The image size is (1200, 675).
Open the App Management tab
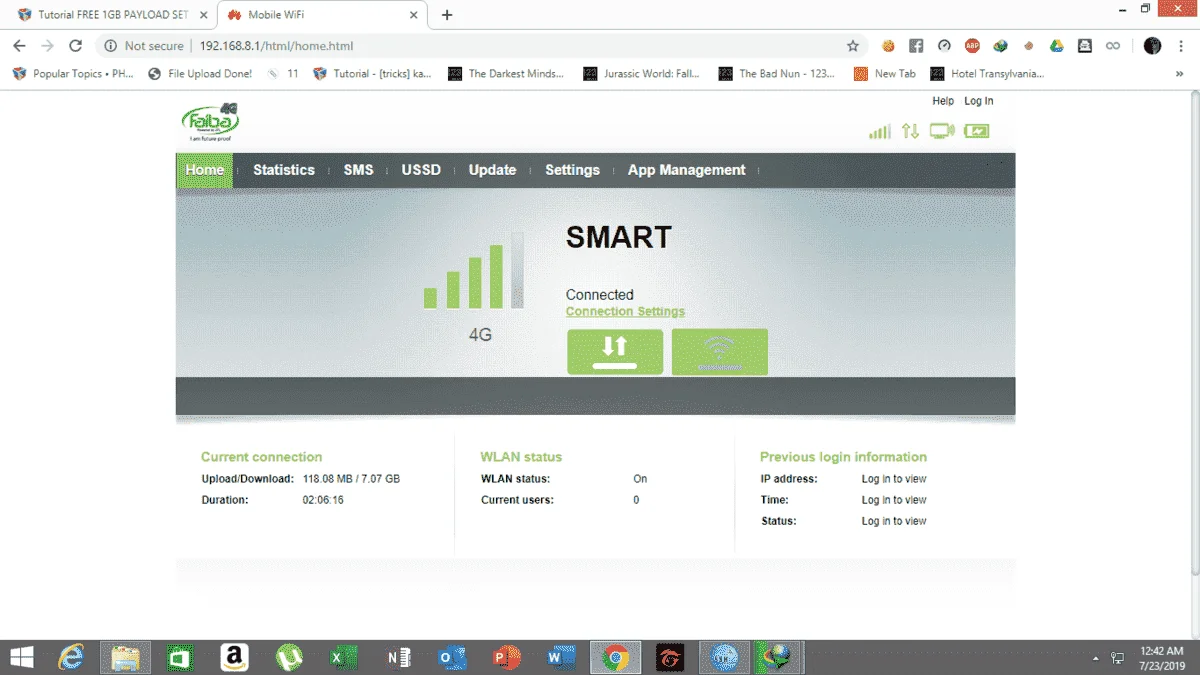(x=687, y=170)
